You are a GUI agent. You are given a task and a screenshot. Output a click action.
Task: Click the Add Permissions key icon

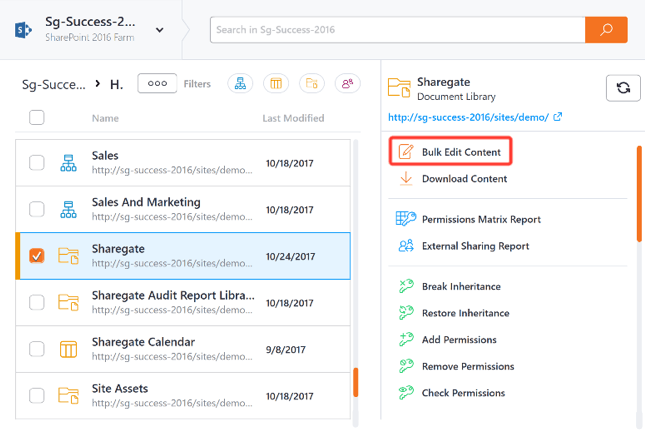click(406, 339)
